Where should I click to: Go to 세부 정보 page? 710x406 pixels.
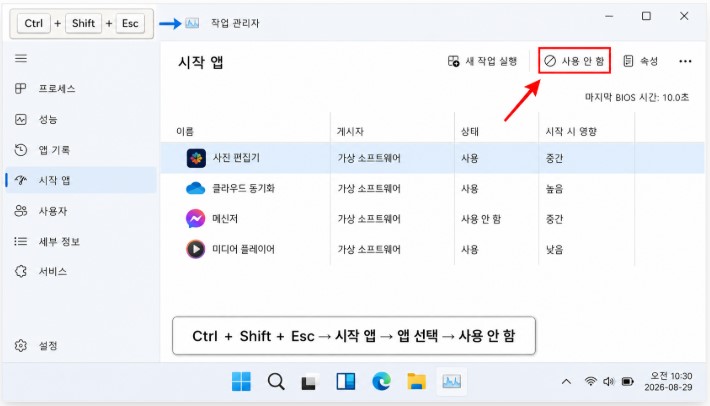[x=81, y=241]
